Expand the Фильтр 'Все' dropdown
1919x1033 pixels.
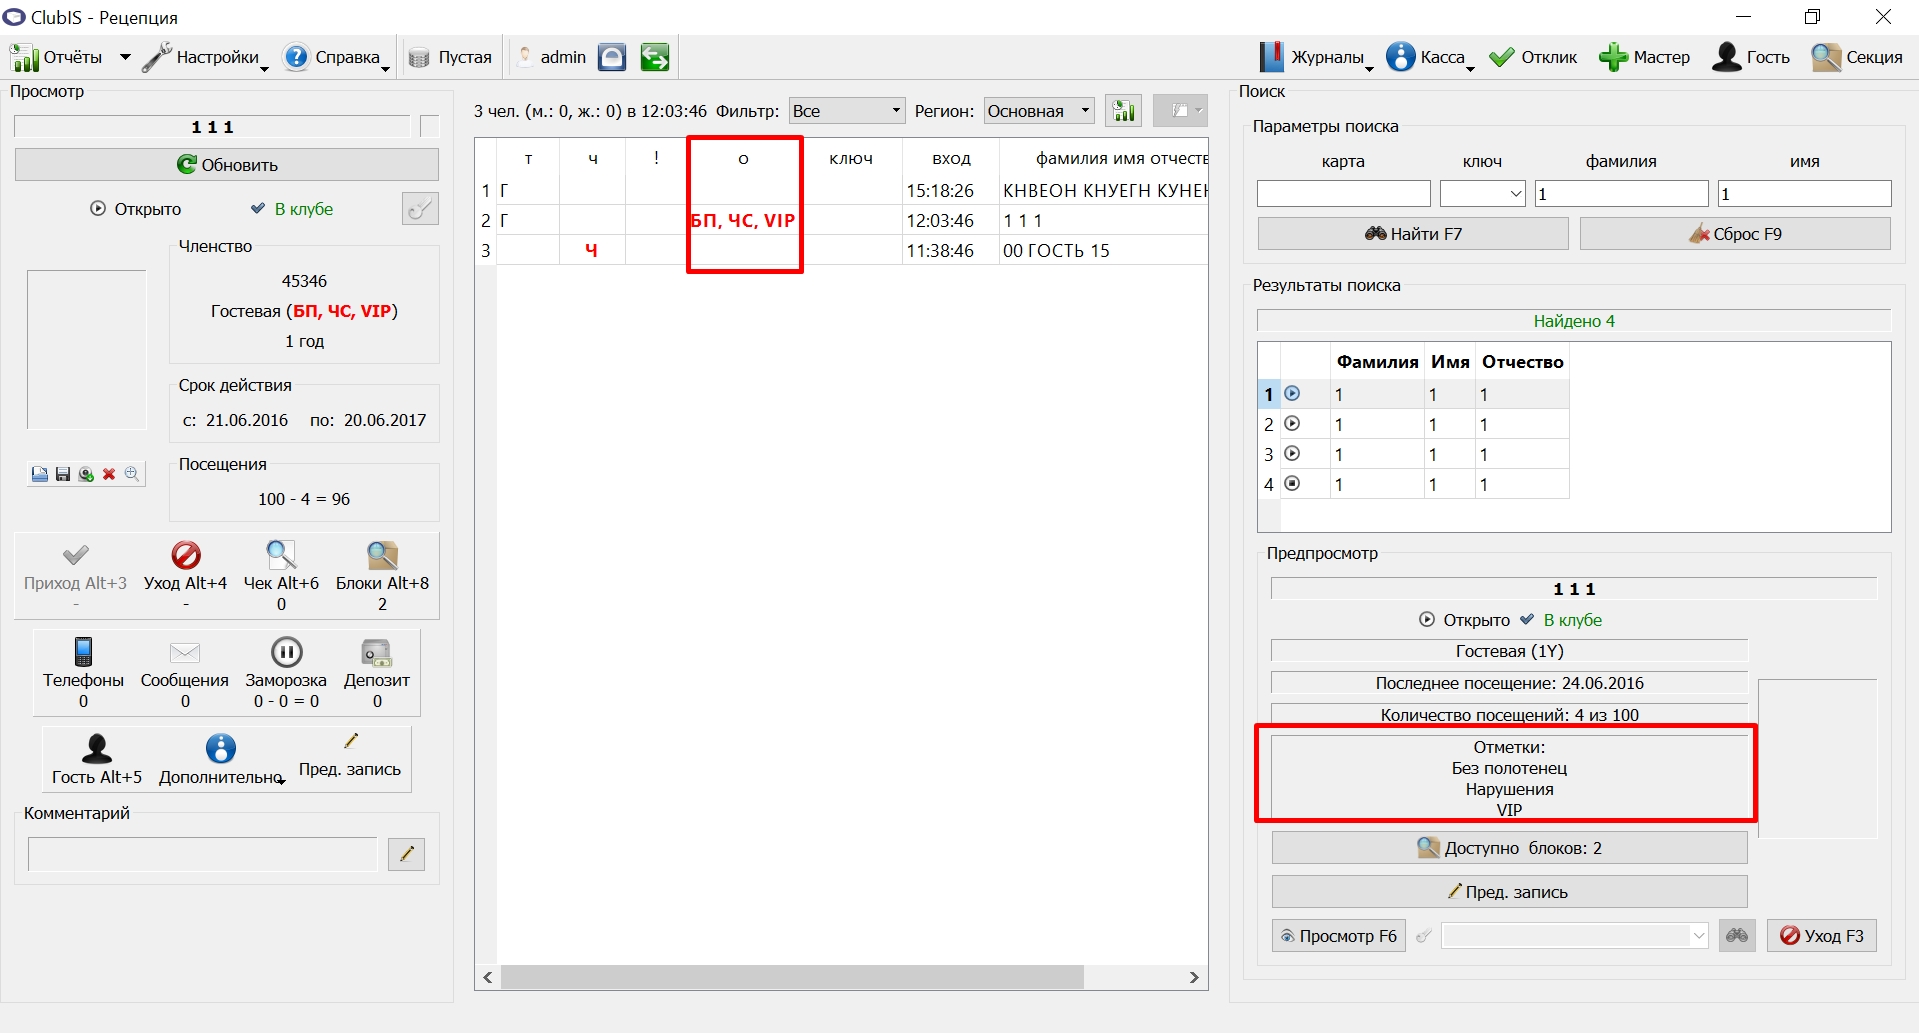tap(847, 111)
